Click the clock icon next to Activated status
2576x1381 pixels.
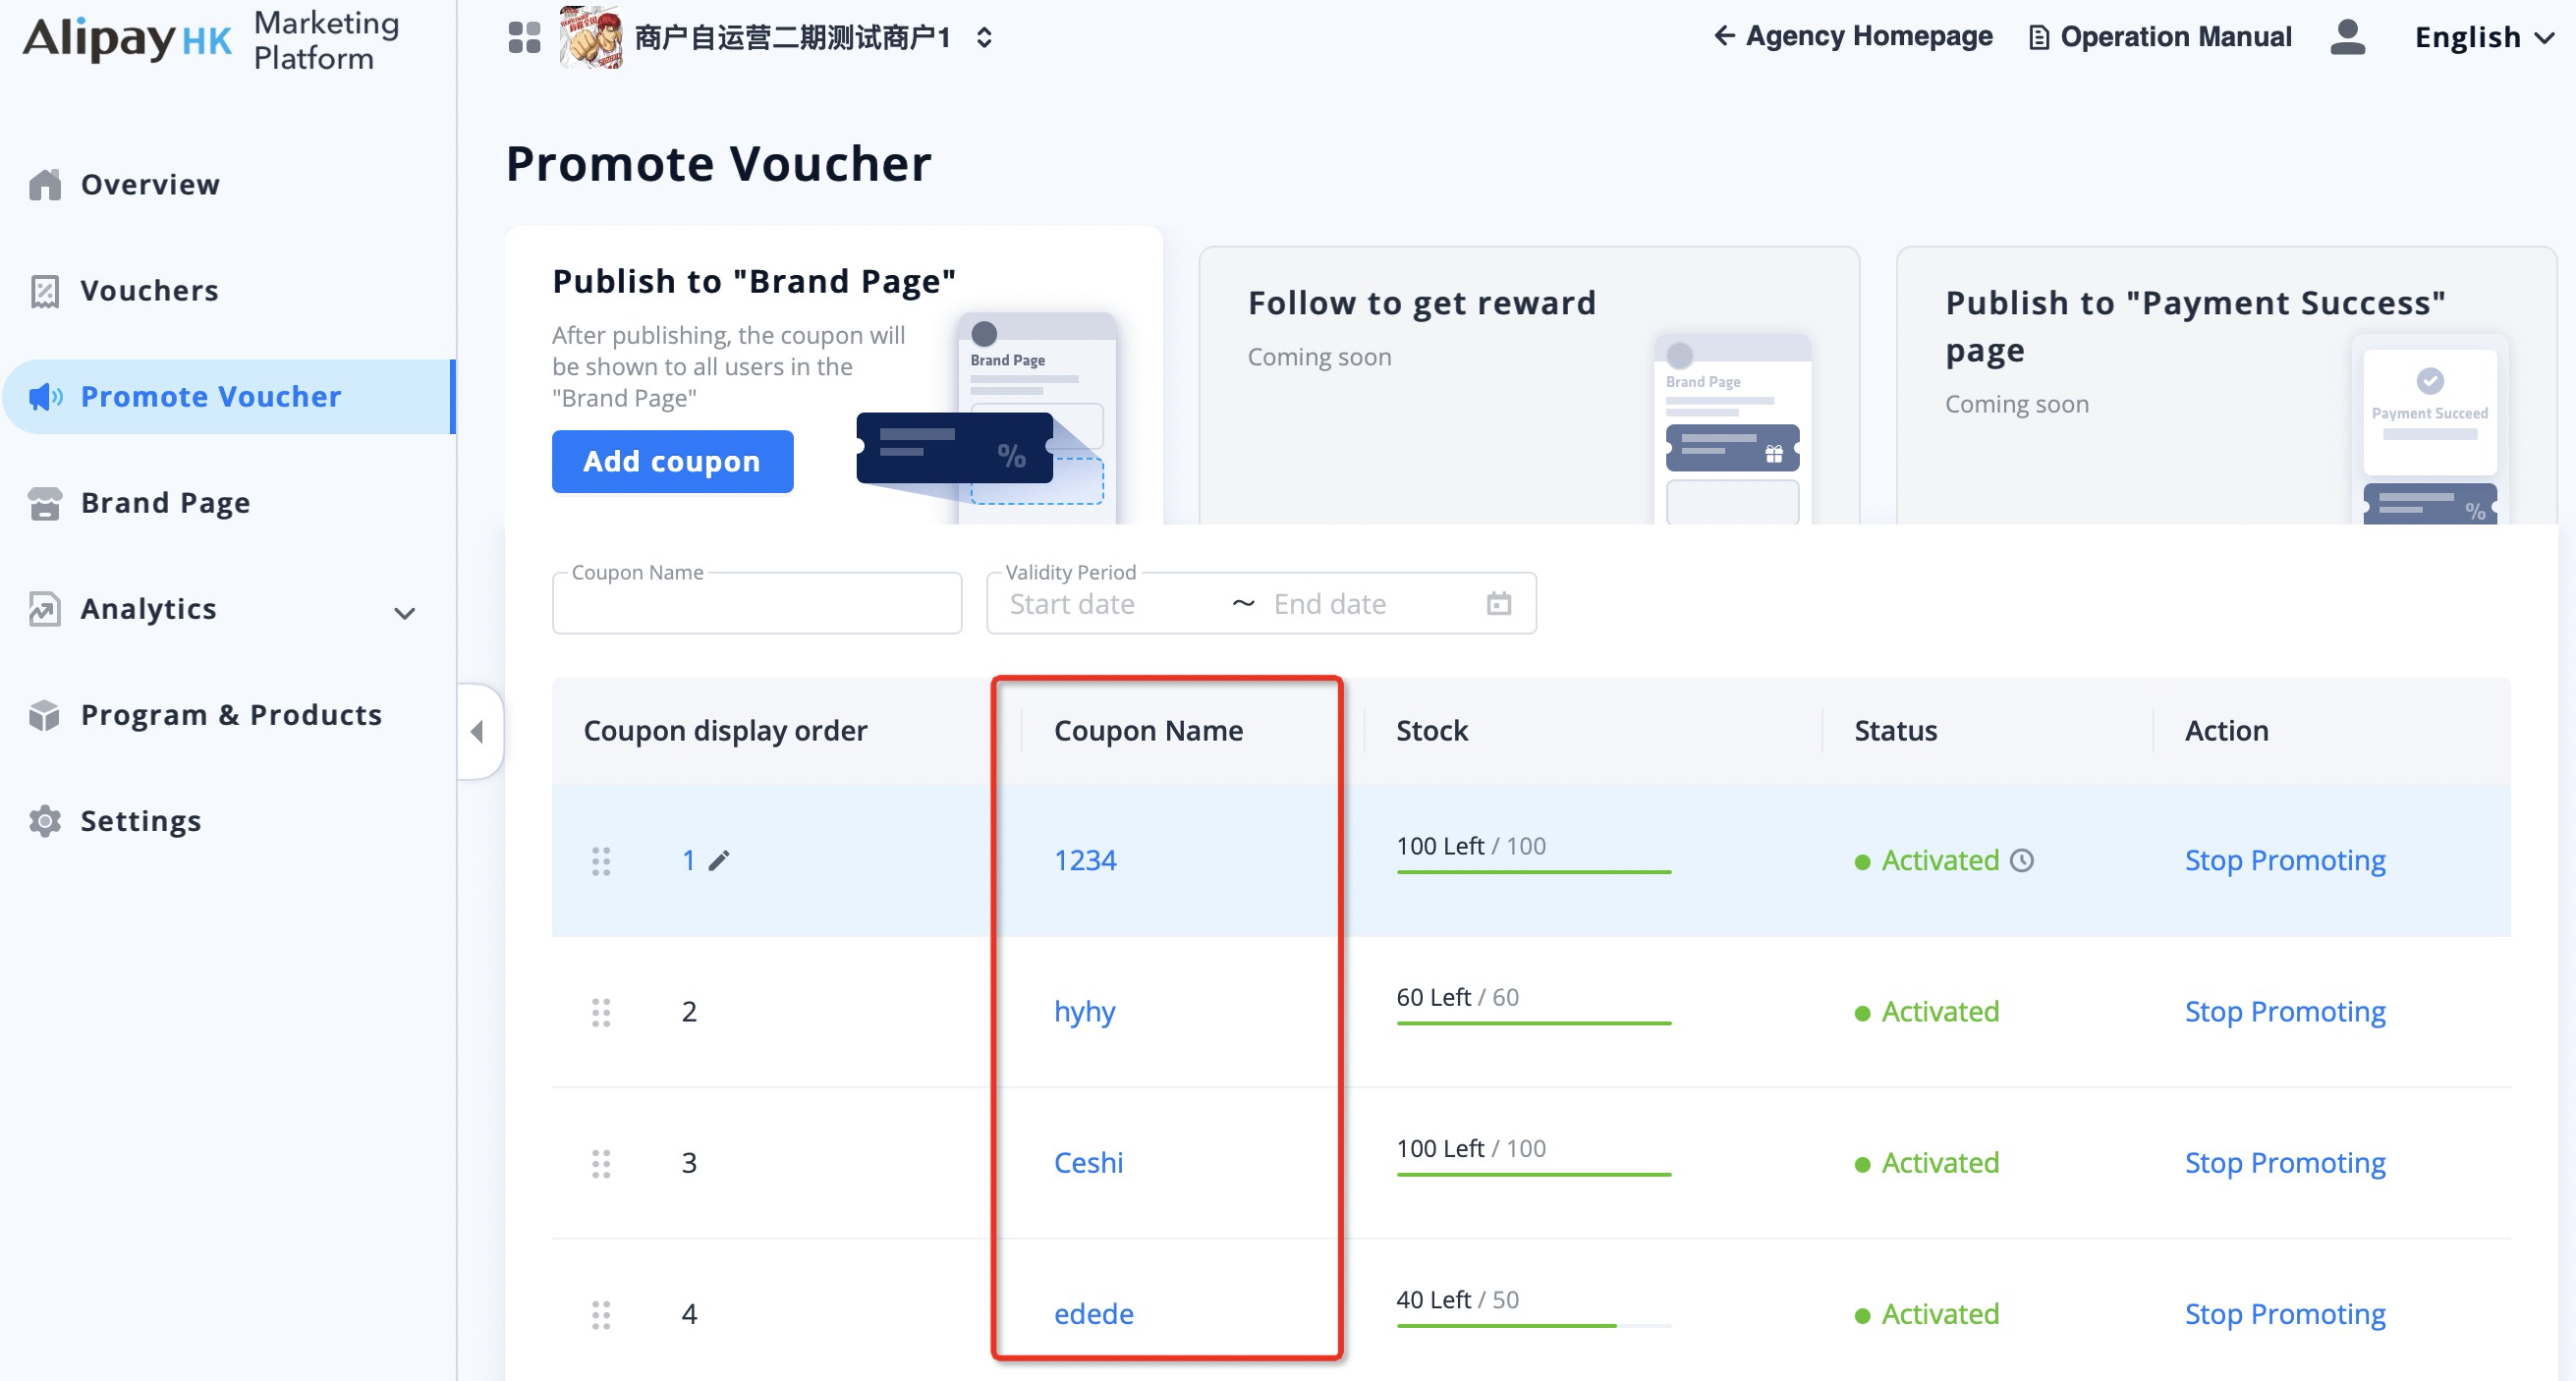pyautogui.click(x=2022, y=860)
